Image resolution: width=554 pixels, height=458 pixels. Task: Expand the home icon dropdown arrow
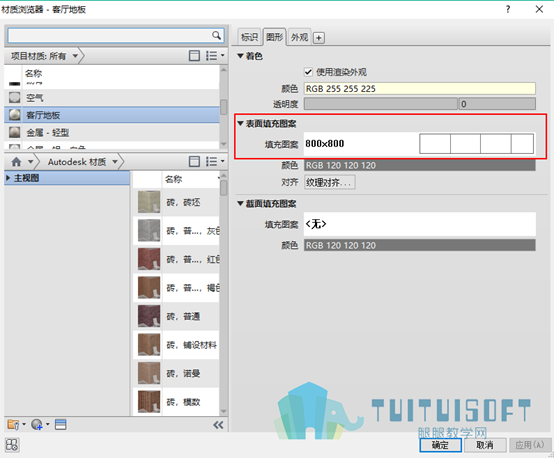coord(30,162)
